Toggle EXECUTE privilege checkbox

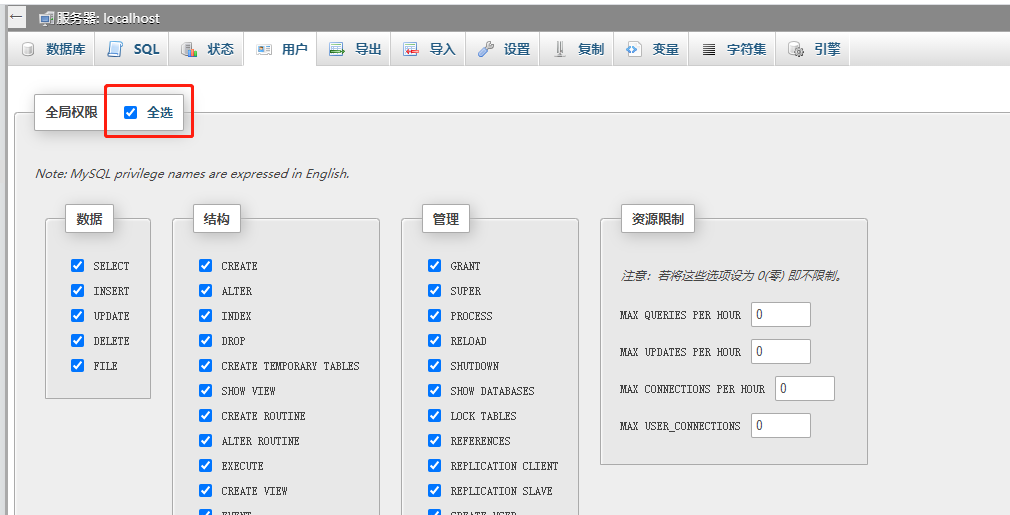click(x=205, y=465)
